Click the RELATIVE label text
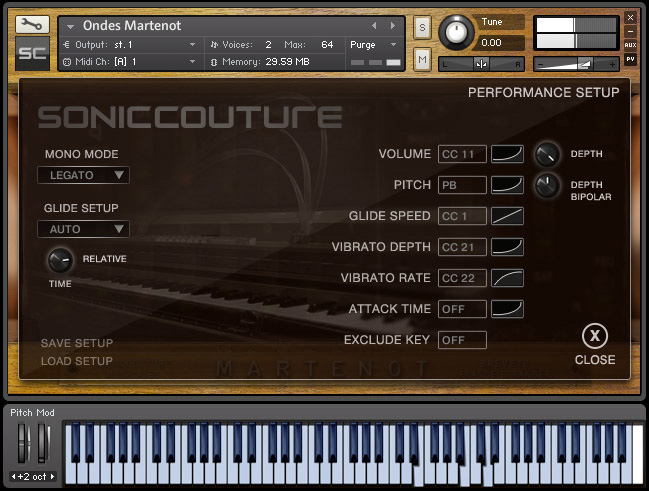This screenshot has height=491, width=649. click(105, 259)
